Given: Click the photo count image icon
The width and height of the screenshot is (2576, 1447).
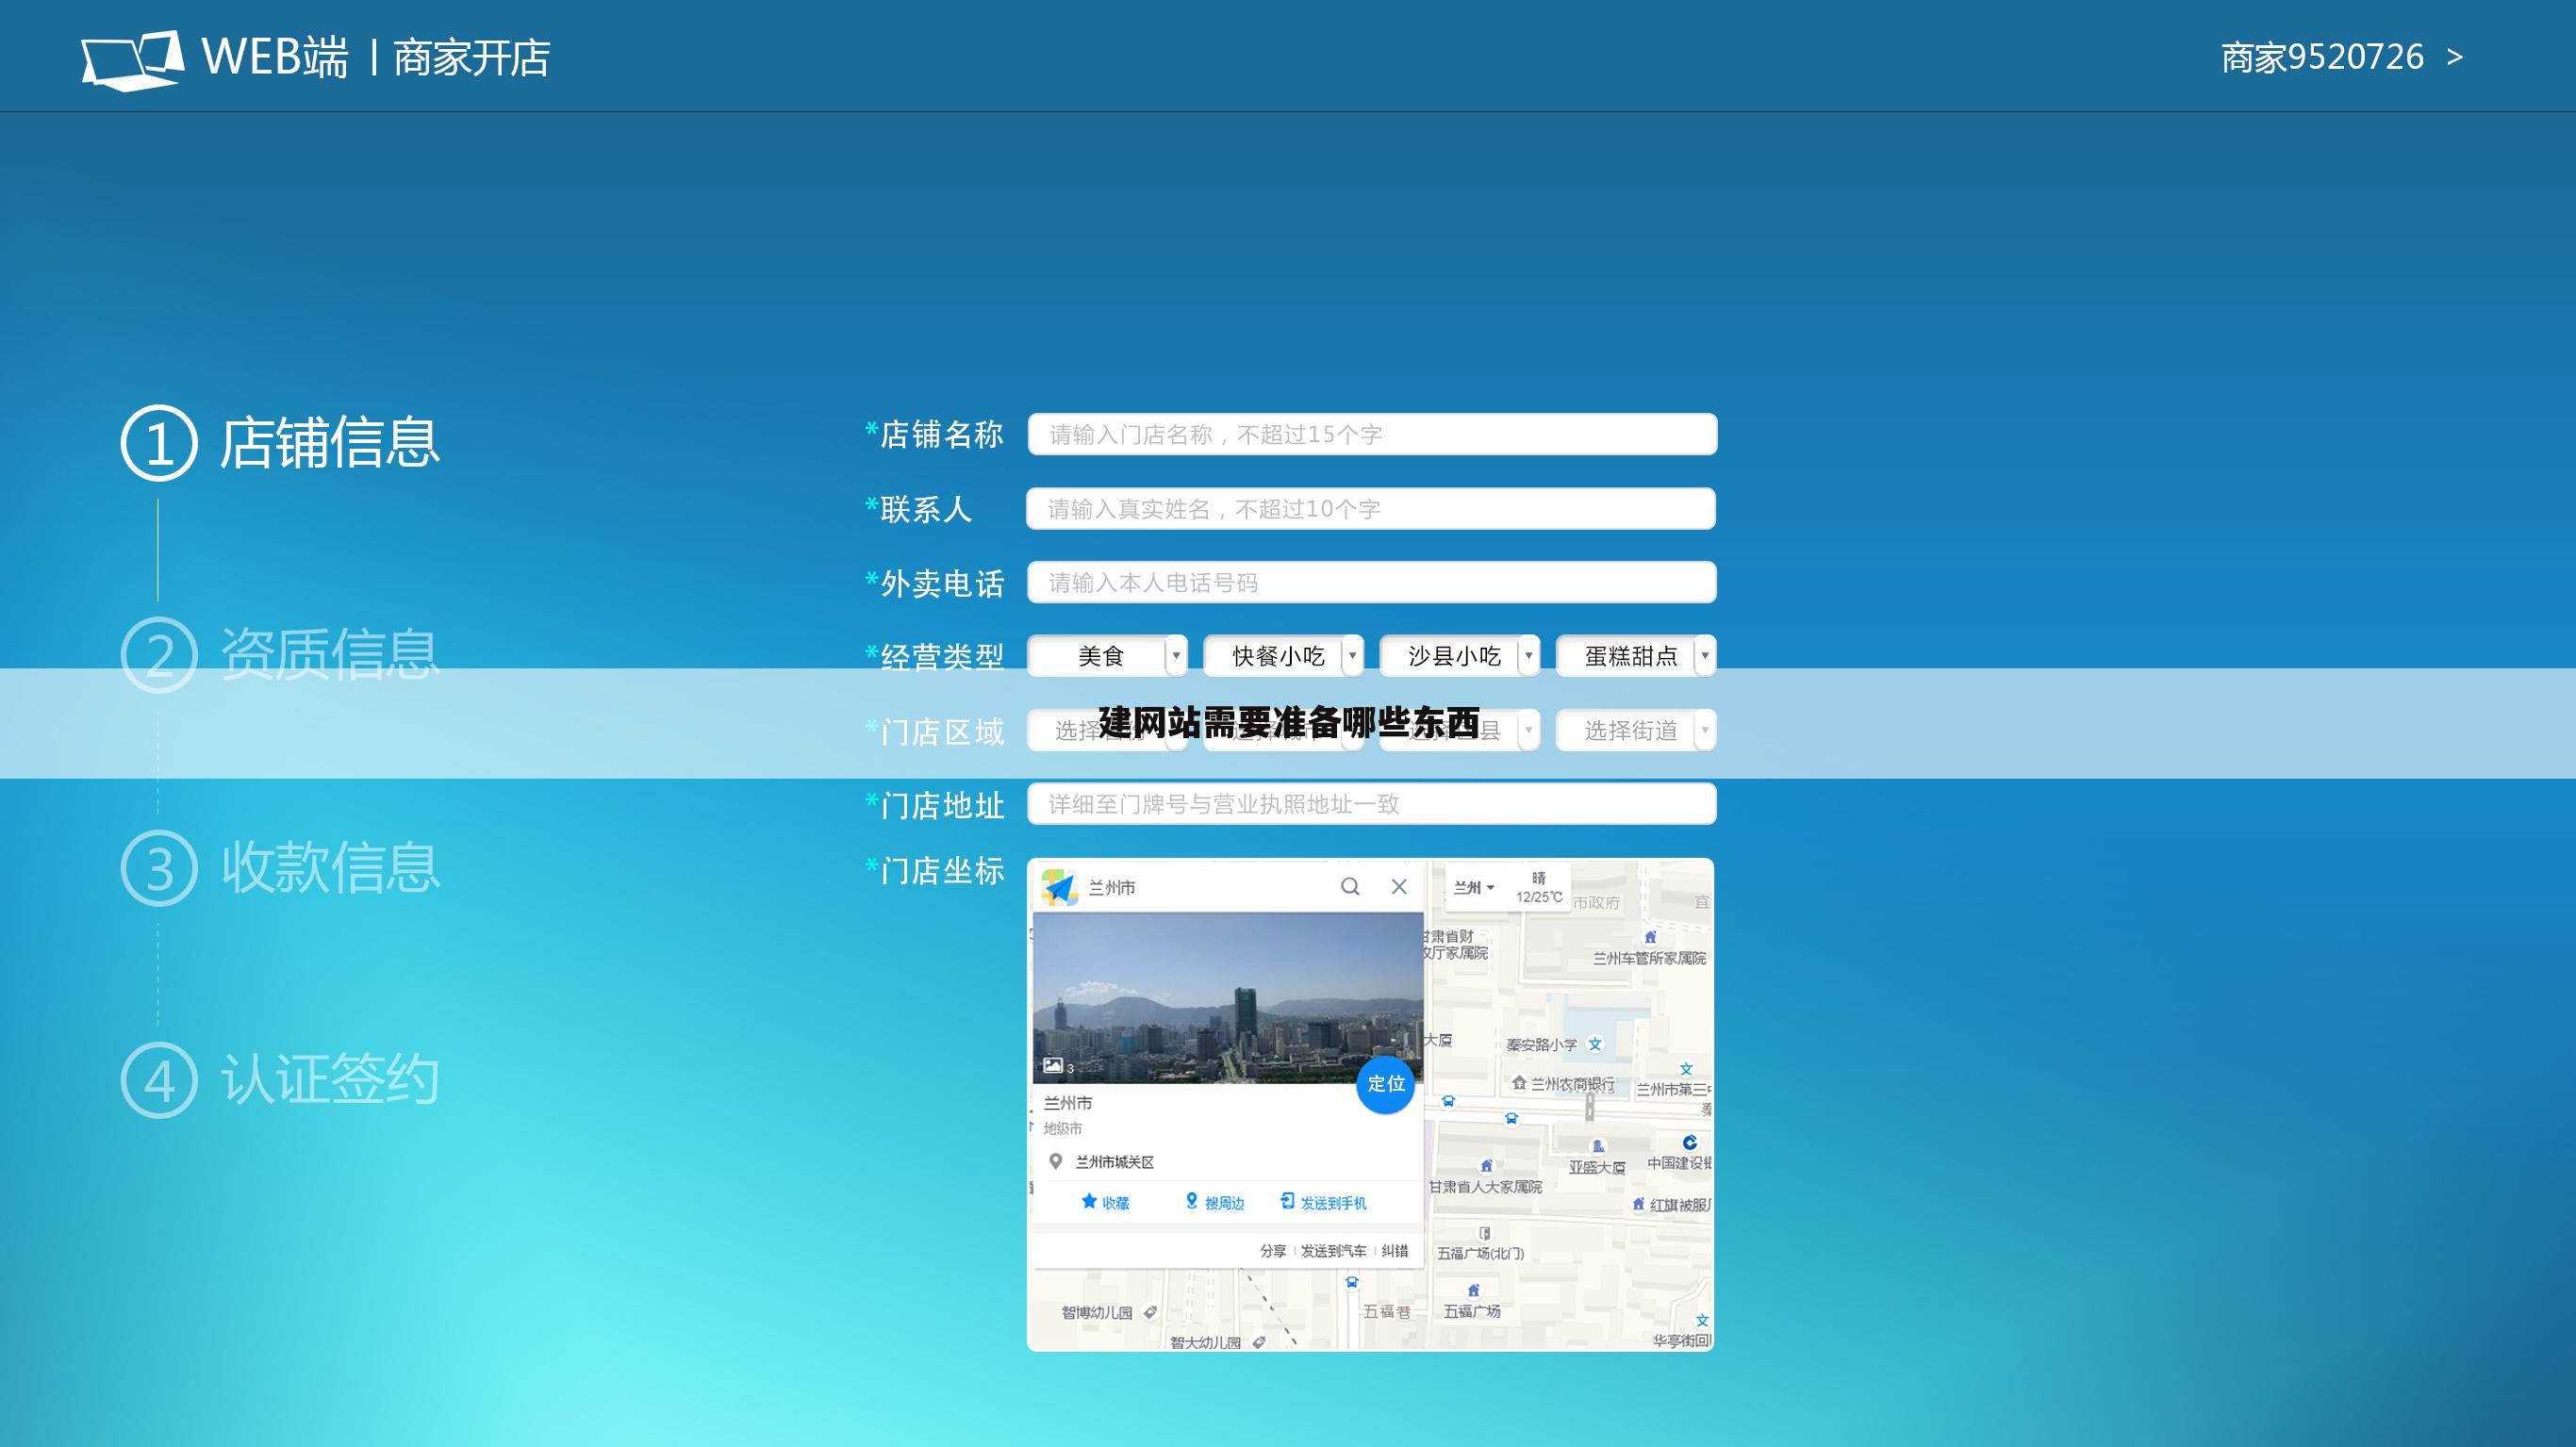Looking at the screenshot, I should pyautogui.click(x=1053, y=1066).
